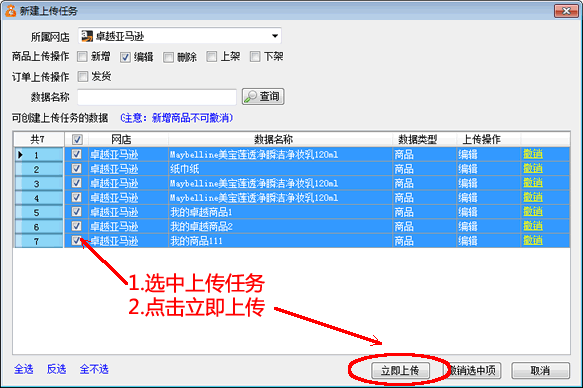Image resolution: width=583 pixels, height=388 pixels.
Task: Uncheck the 编辑 upload operation checkbox
Action: [x=125, y=57]
